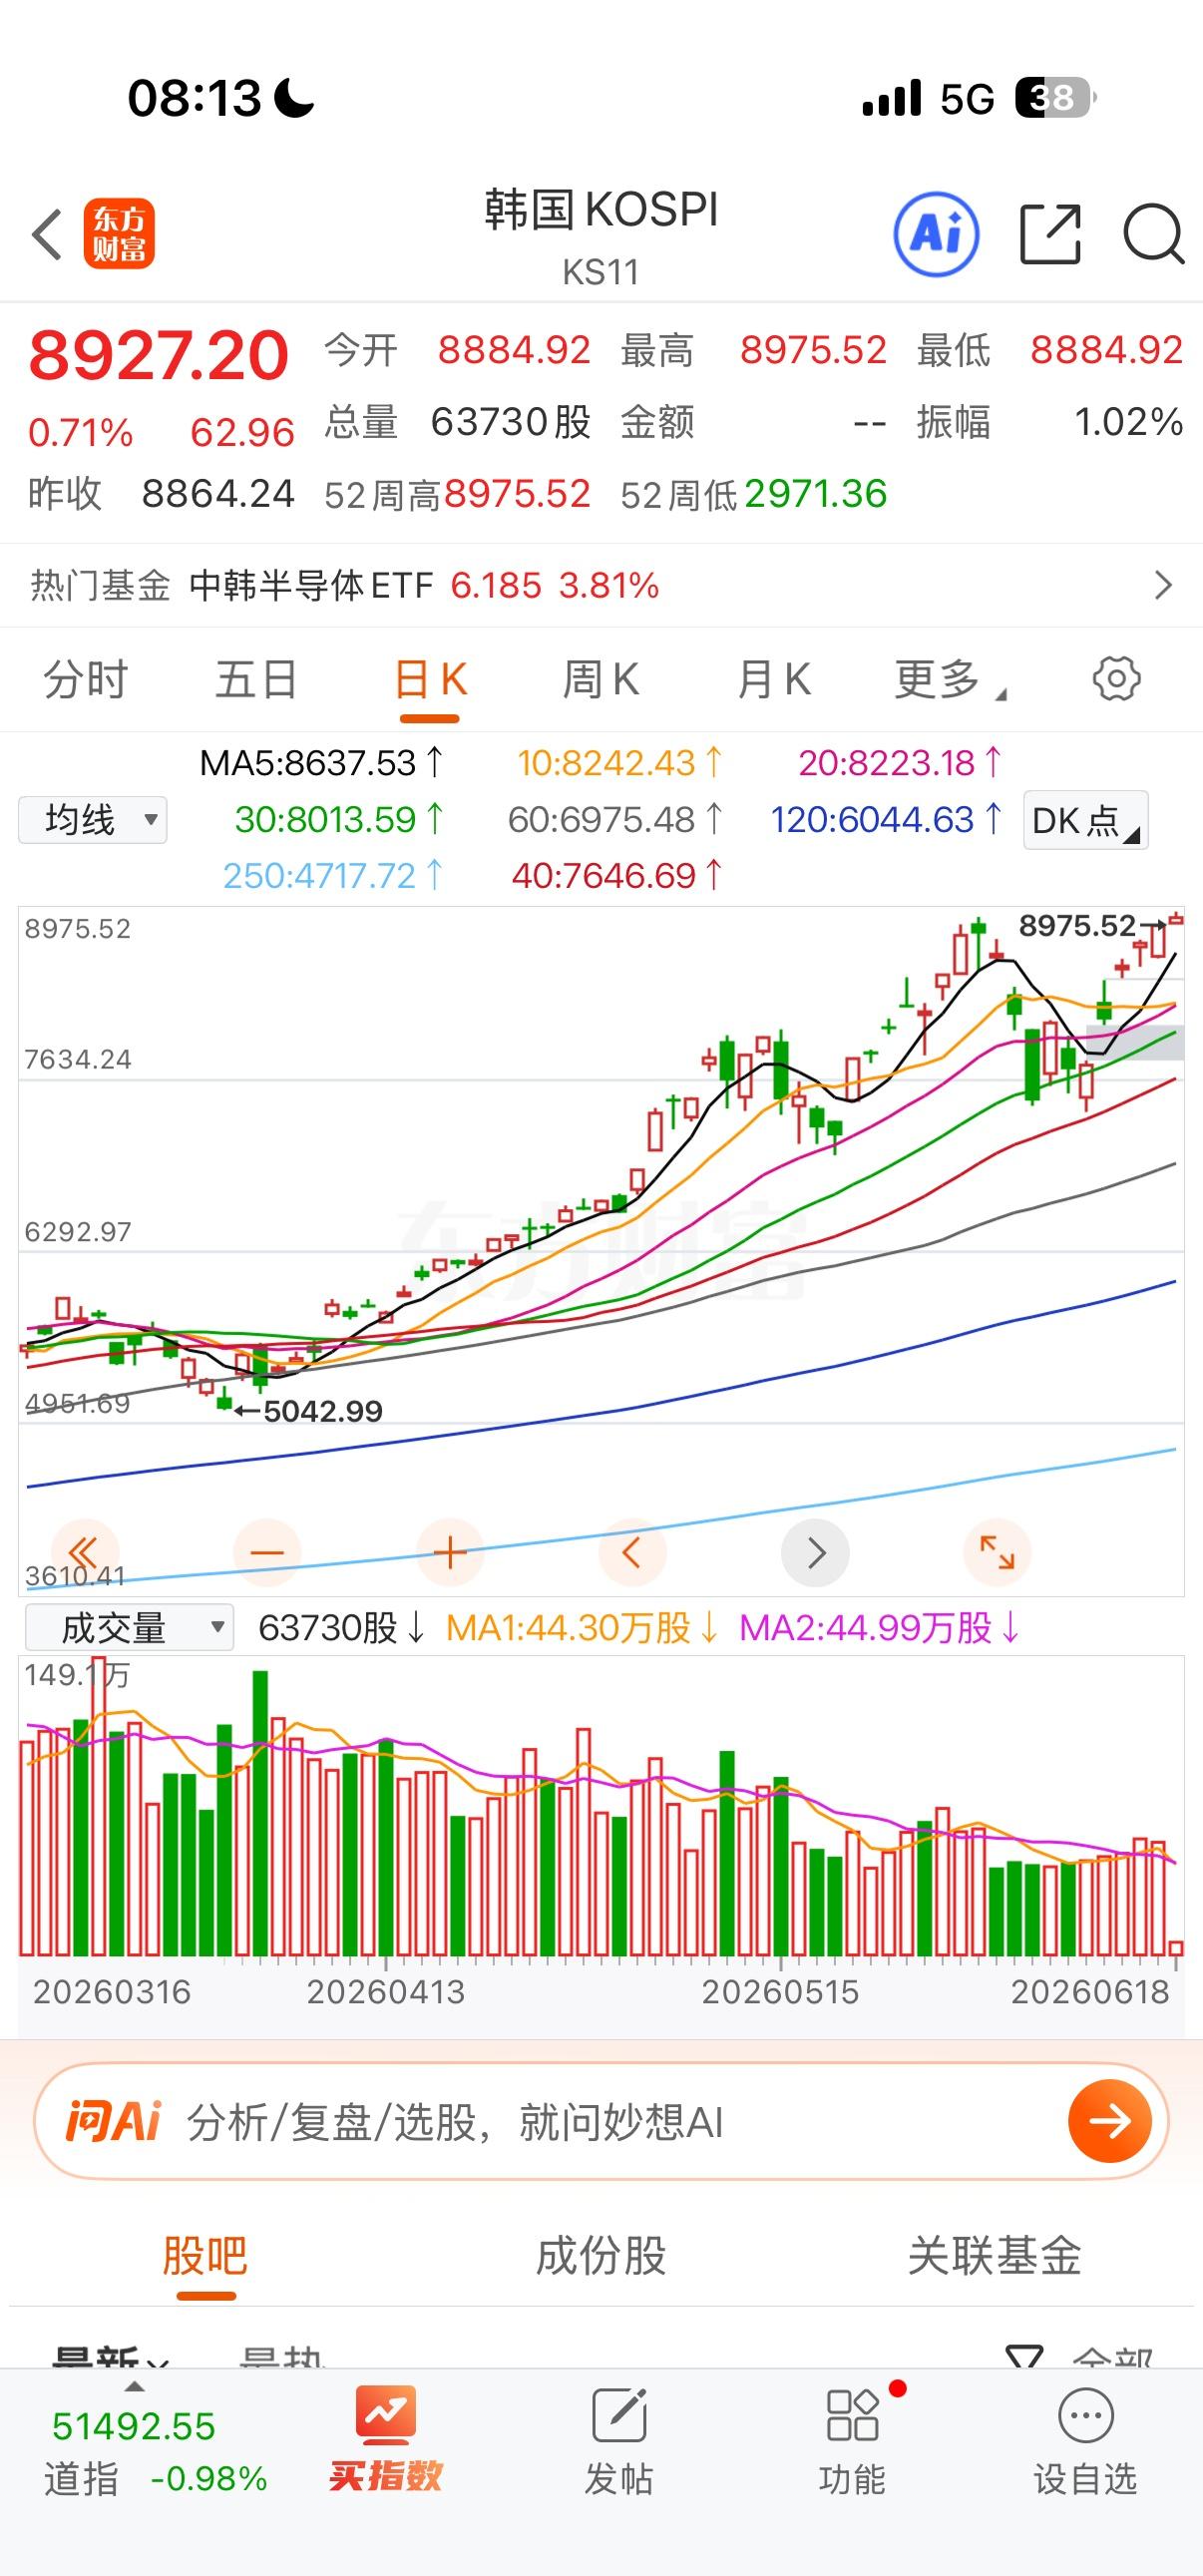Viewport: 1203px width, 2576px height.
Task: Shift chart right with arrow button
Action: point(815,1552)
